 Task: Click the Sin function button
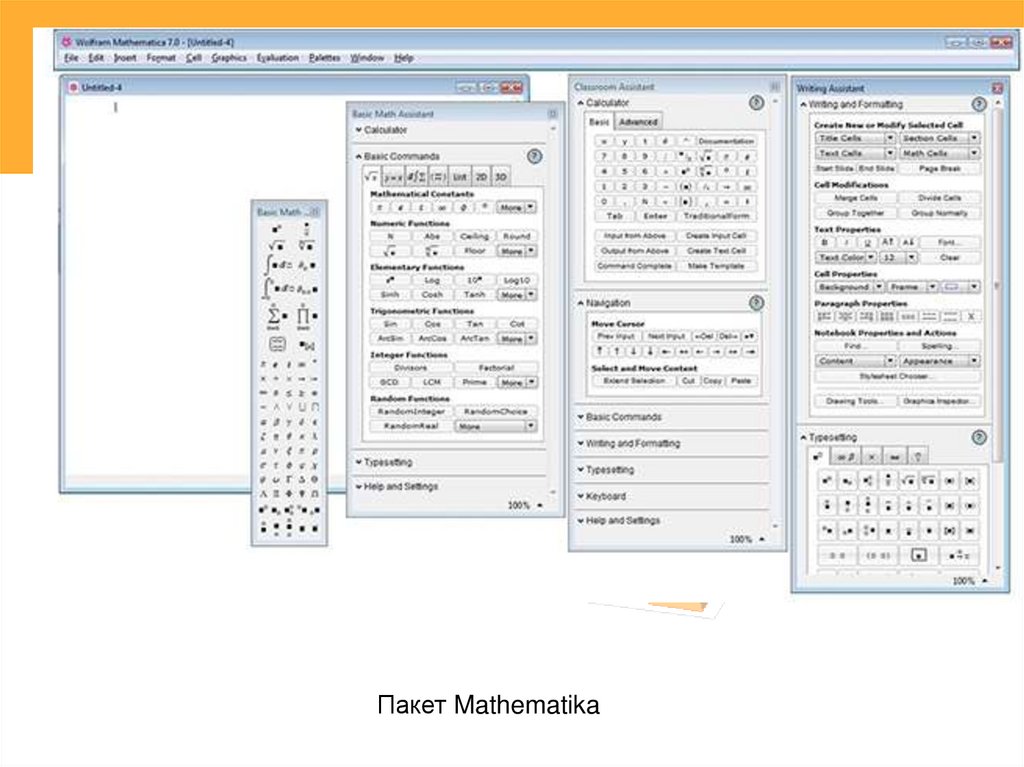(390, 324)
